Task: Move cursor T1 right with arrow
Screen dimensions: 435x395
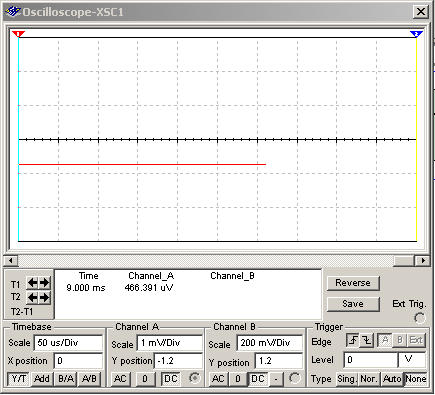Action: tap(45, 283)
